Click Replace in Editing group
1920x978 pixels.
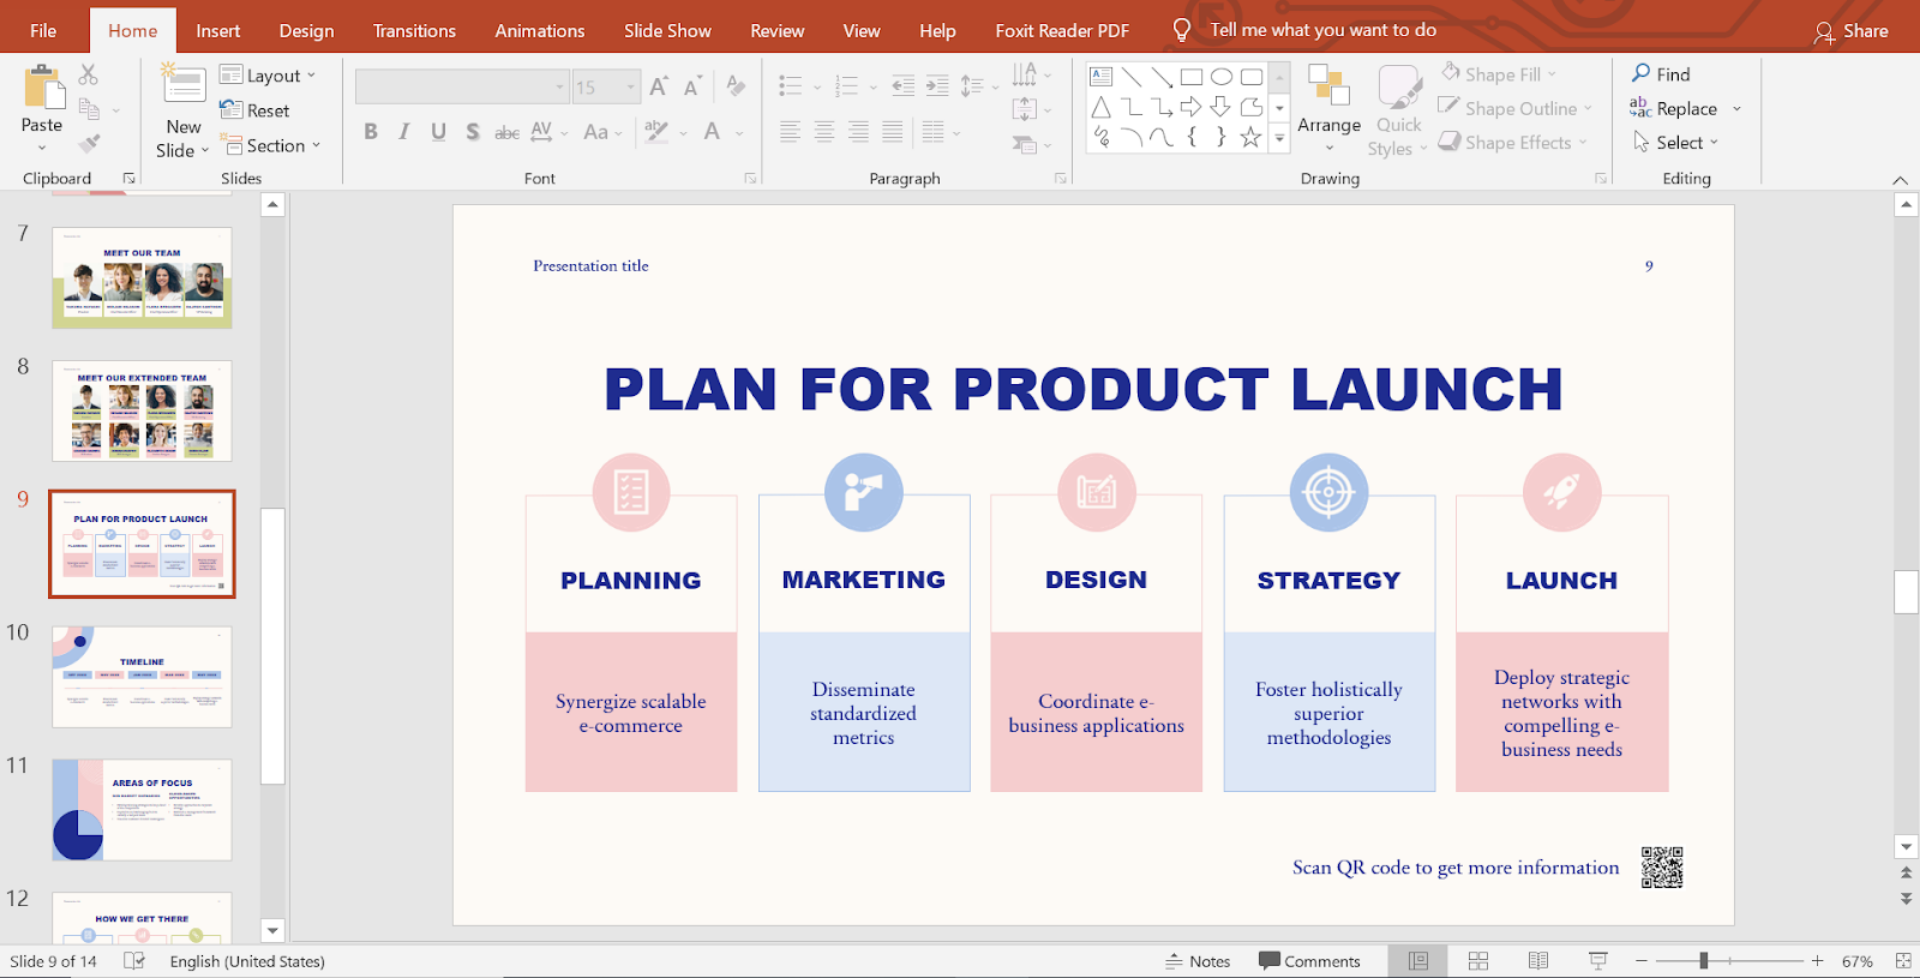[1674, 108]
